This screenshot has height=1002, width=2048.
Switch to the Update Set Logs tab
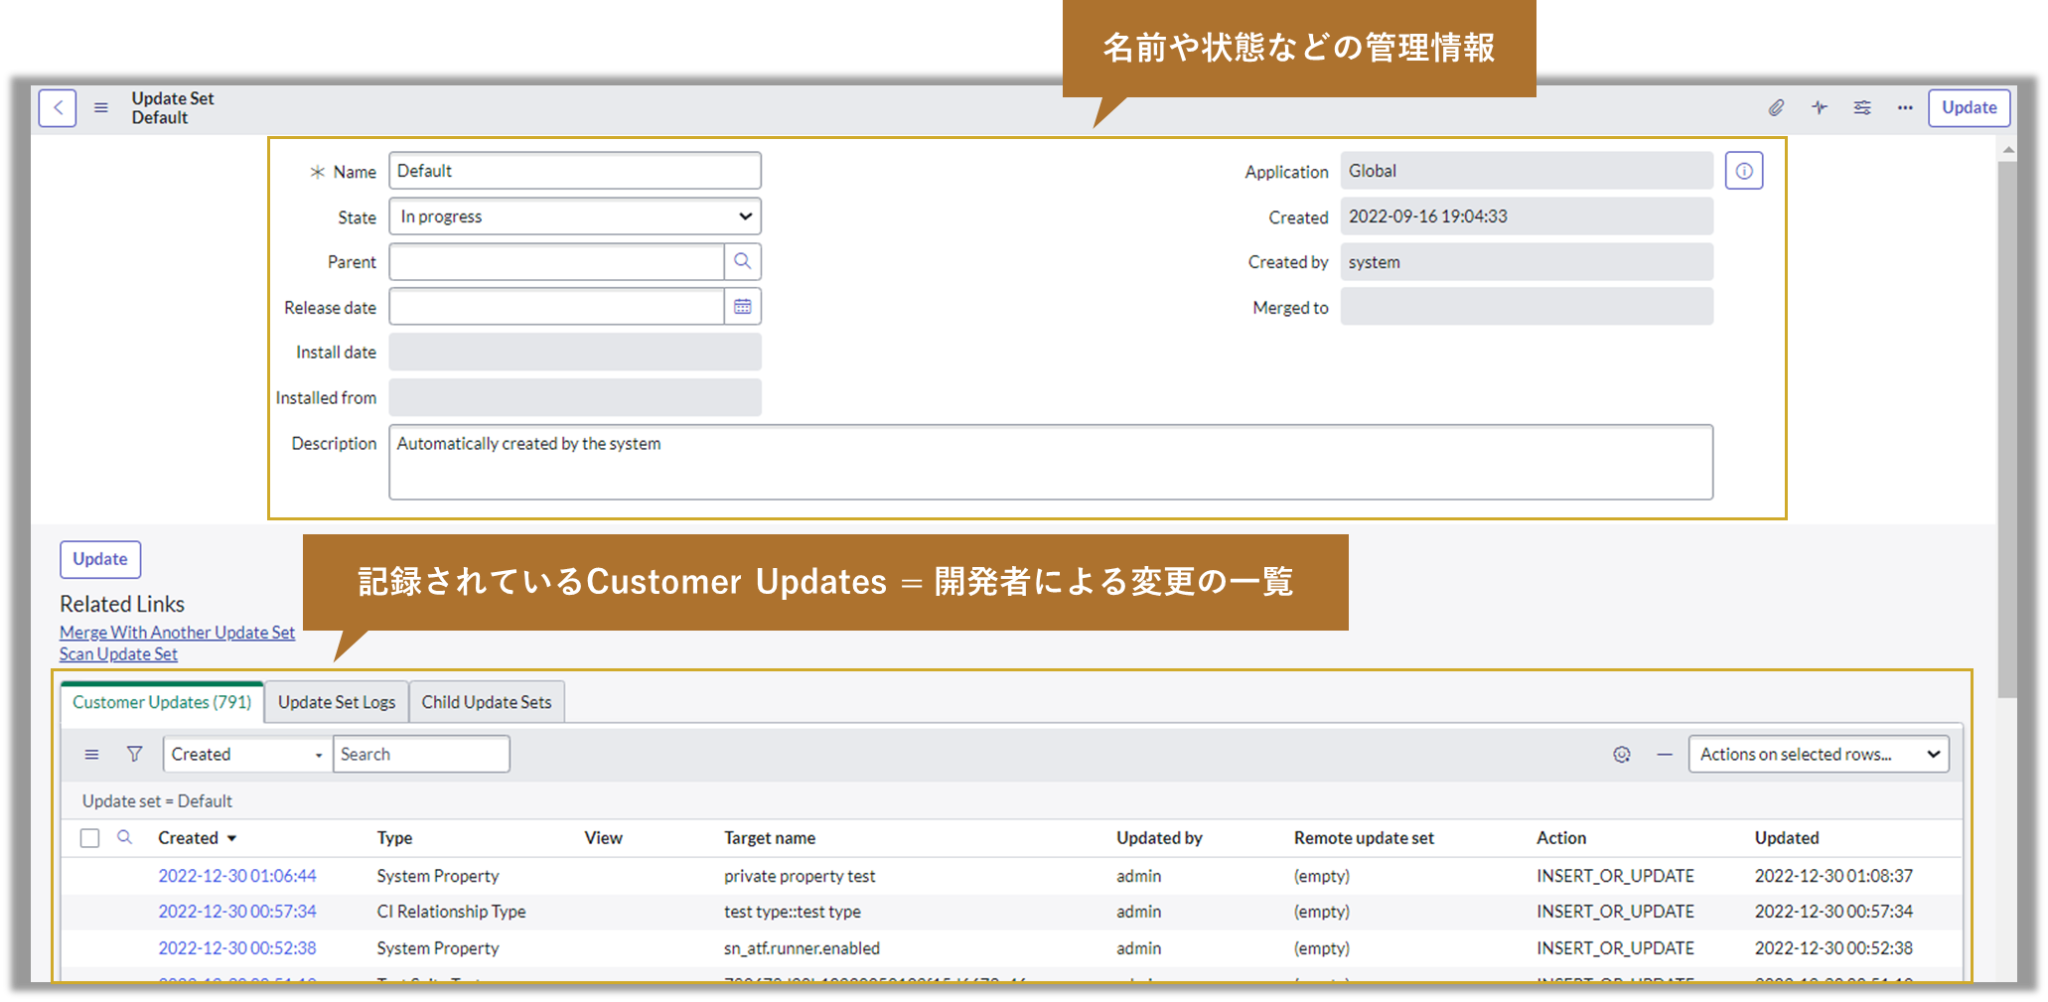[x=336, y=701]
